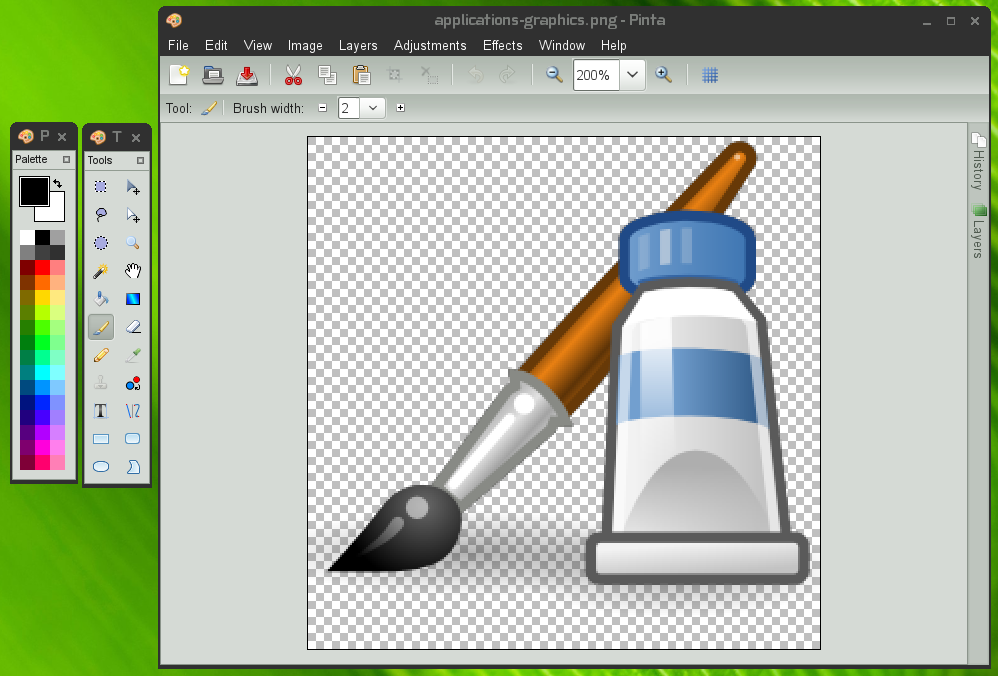Click the Deselect toolbar icon
This screenshot has height=676, width=998.
pos(430,75)
